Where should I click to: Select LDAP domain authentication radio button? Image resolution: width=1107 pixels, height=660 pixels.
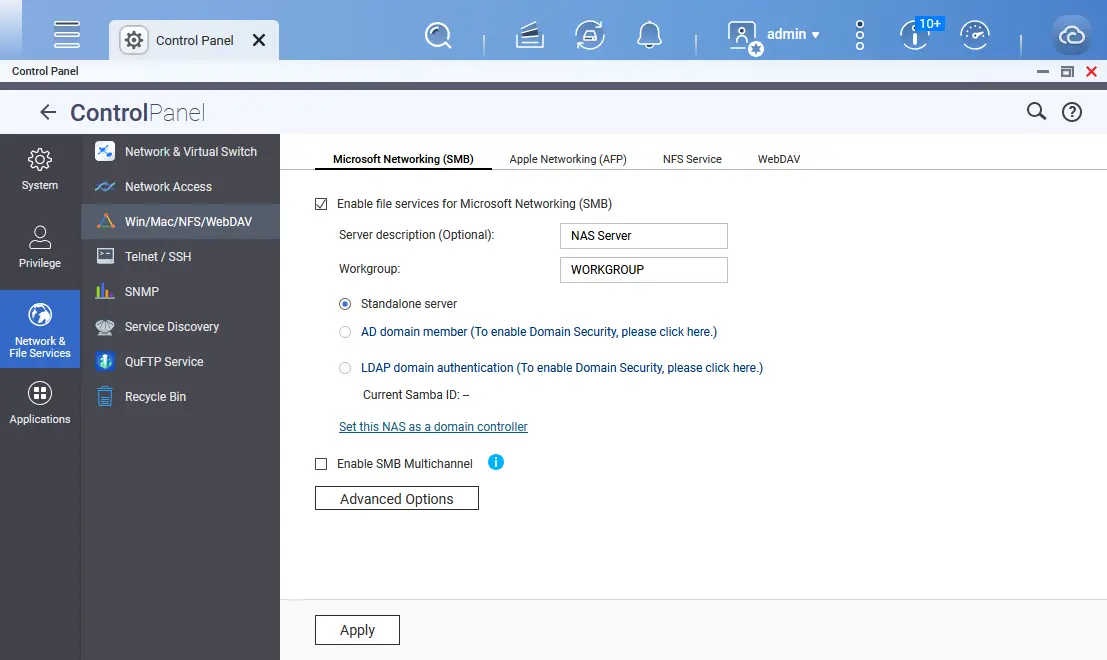pyautogui.click(x=345, y=368)
